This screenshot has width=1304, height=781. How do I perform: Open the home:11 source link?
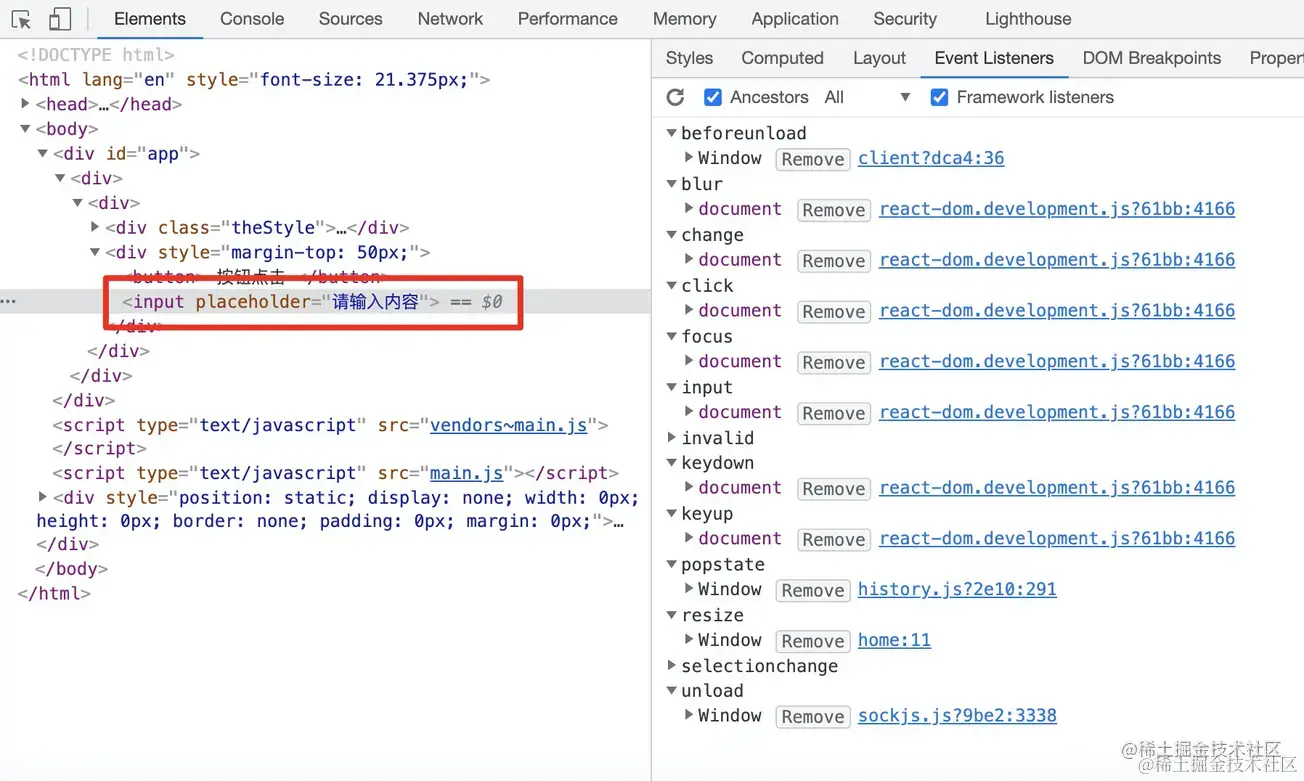click(x=894, y=640)
